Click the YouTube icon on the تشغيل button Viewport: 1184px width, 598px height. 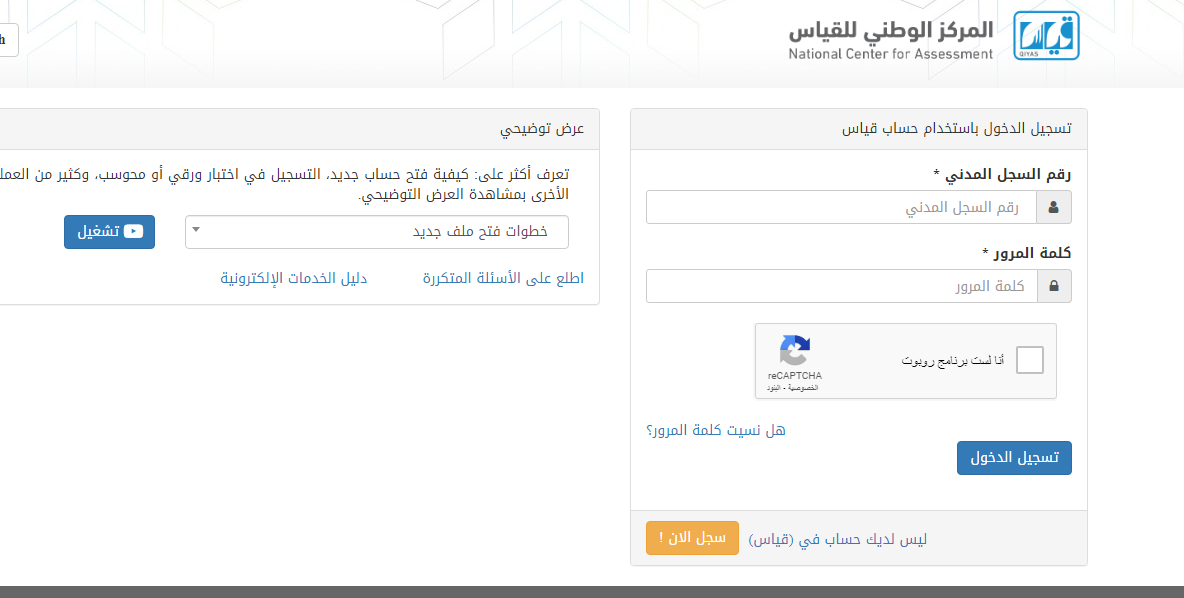[133, 231]
